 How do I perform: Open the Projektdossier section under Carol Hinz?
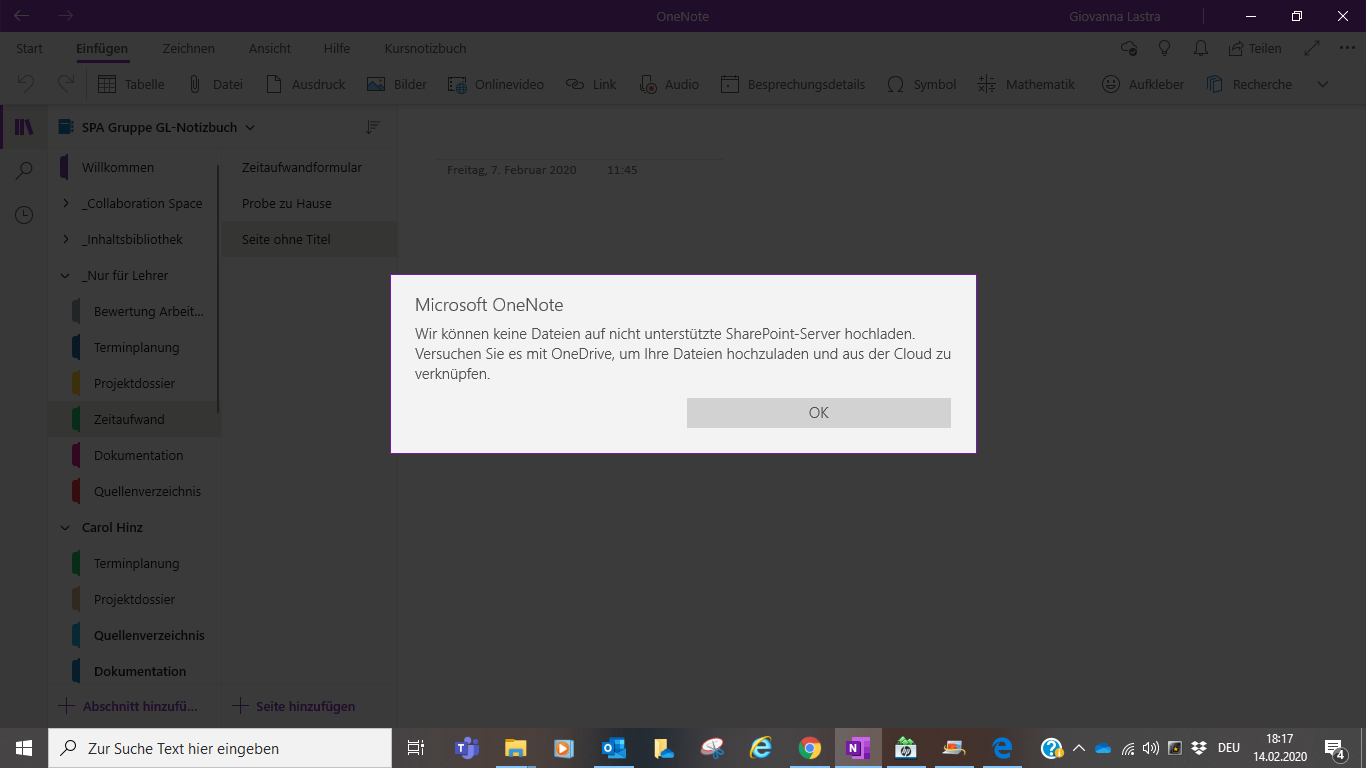[x=134, y=599]
